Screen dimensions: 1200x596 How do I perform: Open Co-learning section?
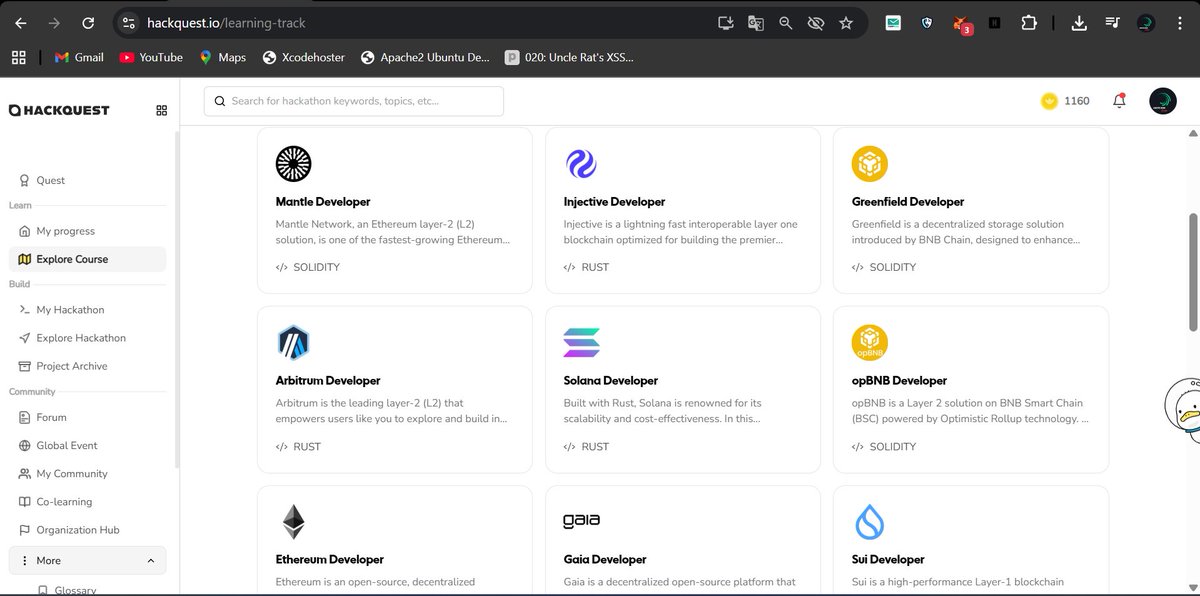(64, 501)
